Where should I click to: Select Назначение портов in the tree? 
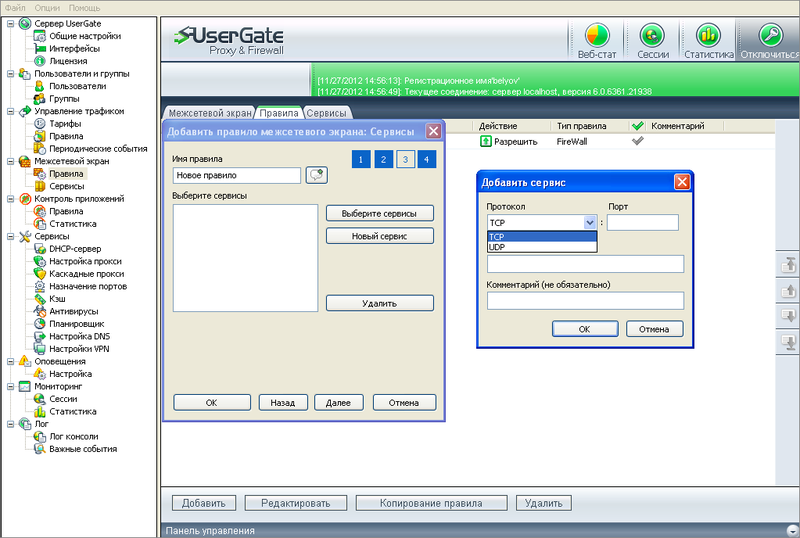pyautogui.click(x=88, y=286)
